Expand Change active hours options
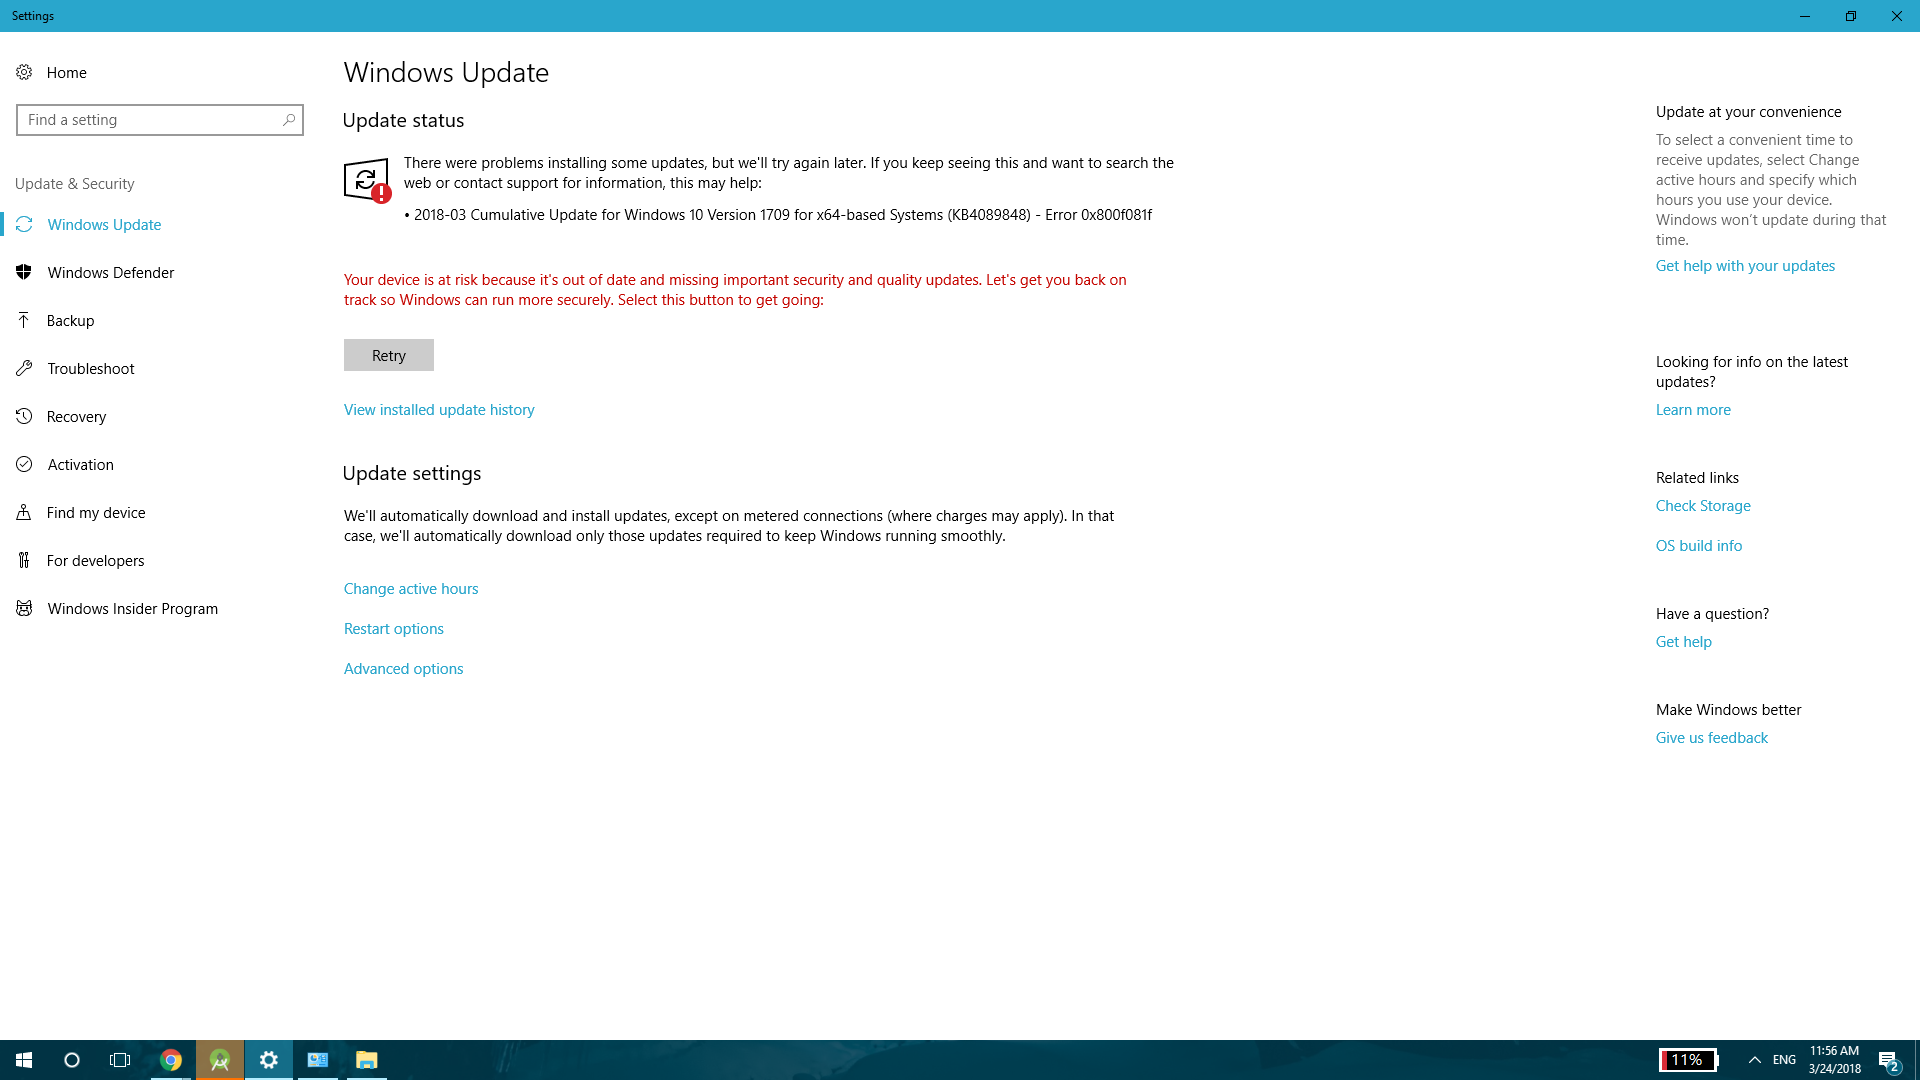 [409, 588]
